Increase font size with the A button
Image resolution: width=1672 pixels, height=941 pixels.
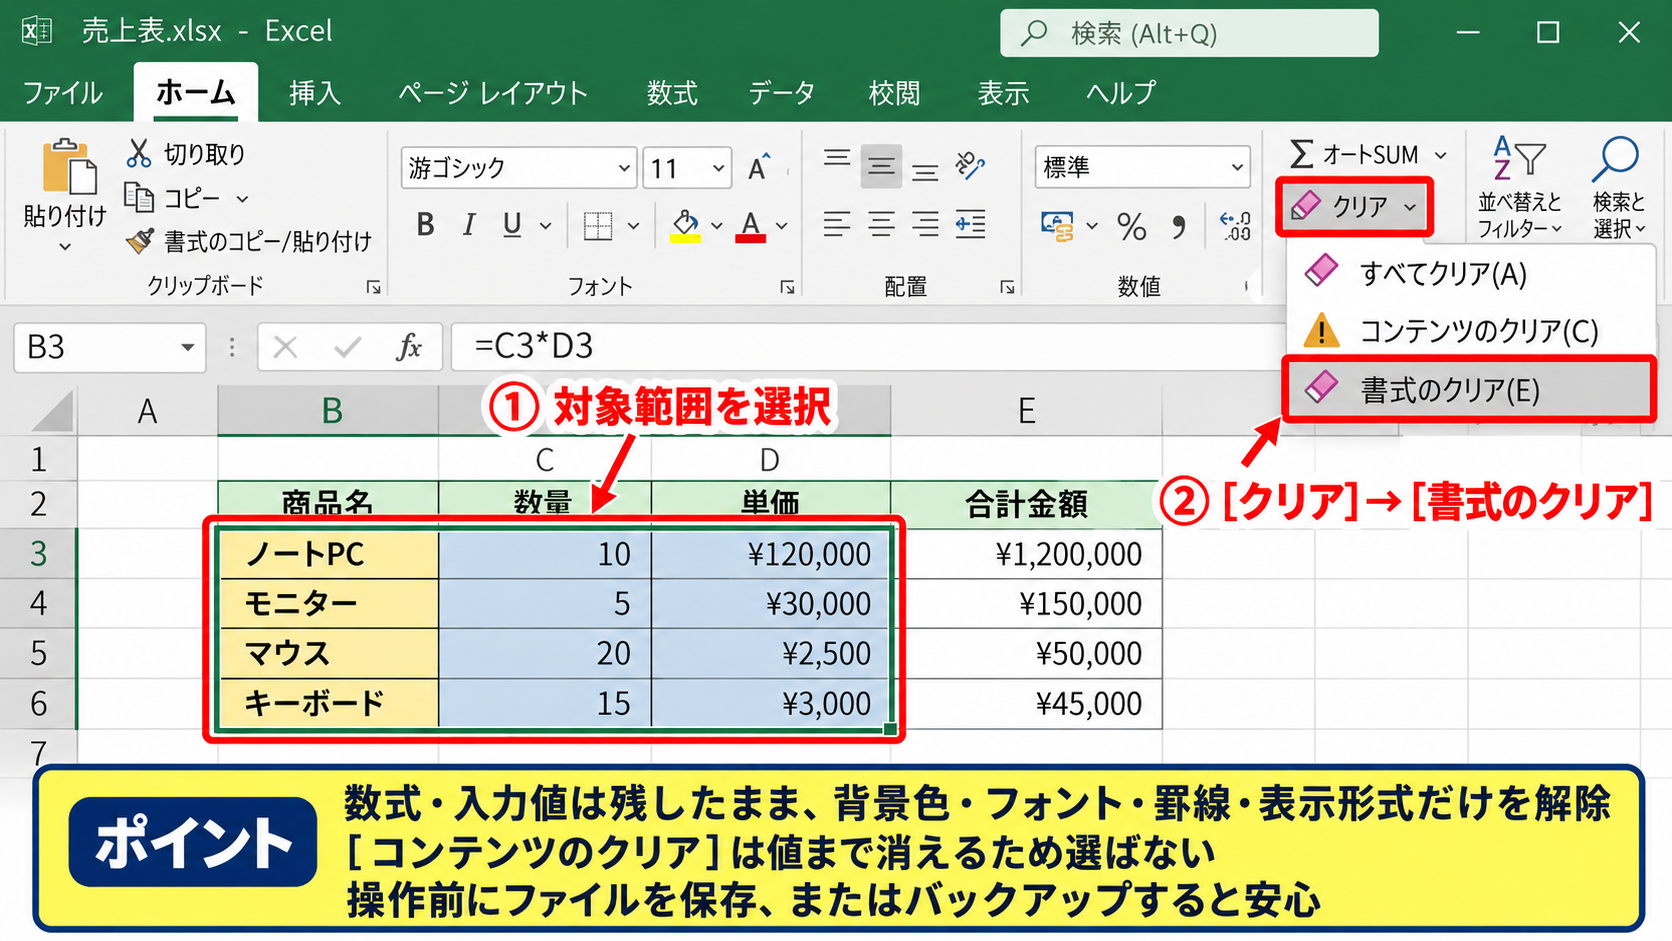[x=759, y=167]
